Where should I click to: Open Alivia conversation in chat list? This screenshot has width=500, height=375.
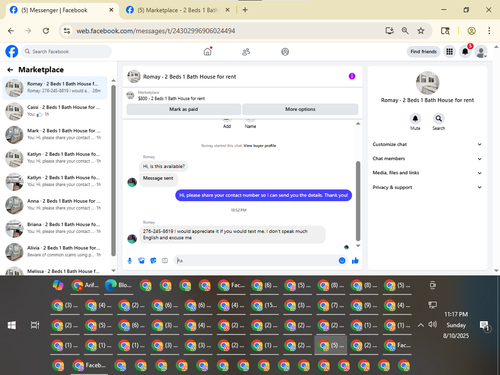point(55,252)
